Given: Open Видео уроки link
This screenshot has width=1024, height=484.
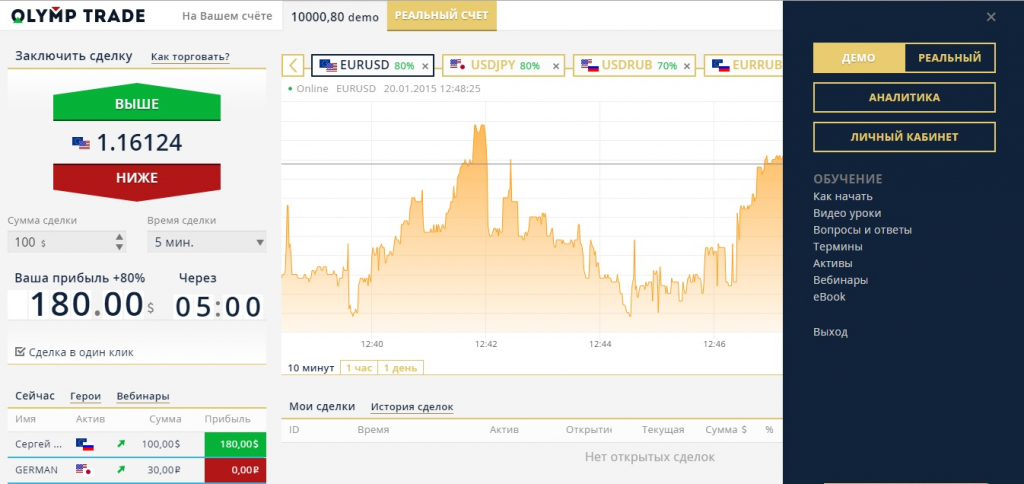Looking at the screenshot, I should click(x=847, y=213).
